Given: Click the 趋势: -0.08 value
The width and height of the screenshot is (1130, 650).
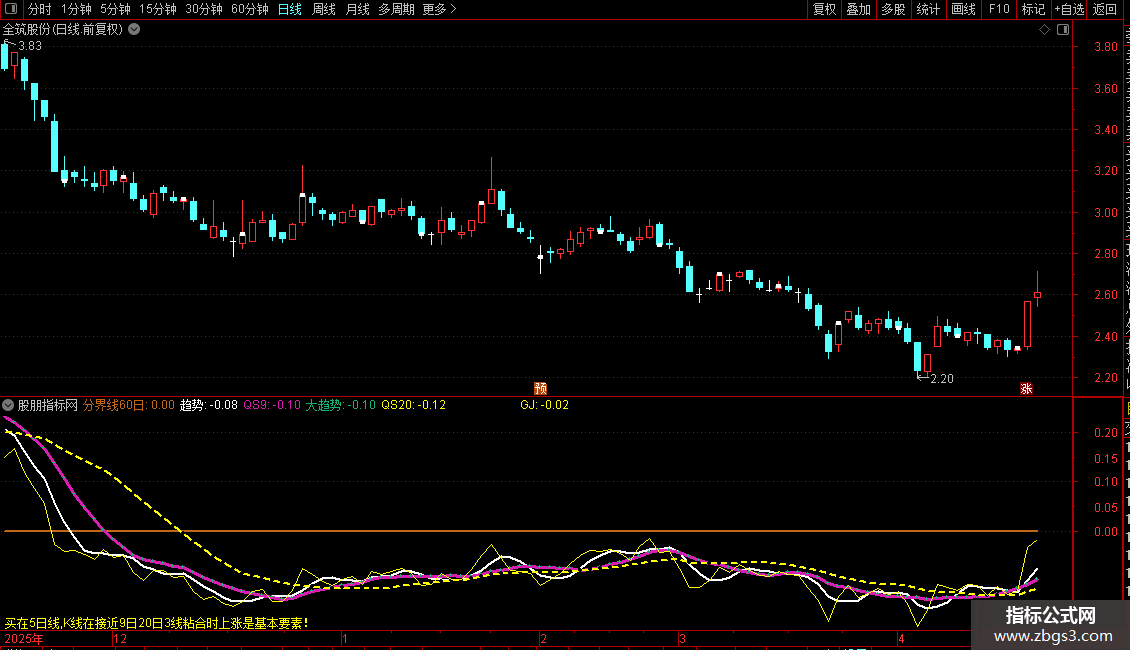Looking at the screenshot, I should pos(208,405).
